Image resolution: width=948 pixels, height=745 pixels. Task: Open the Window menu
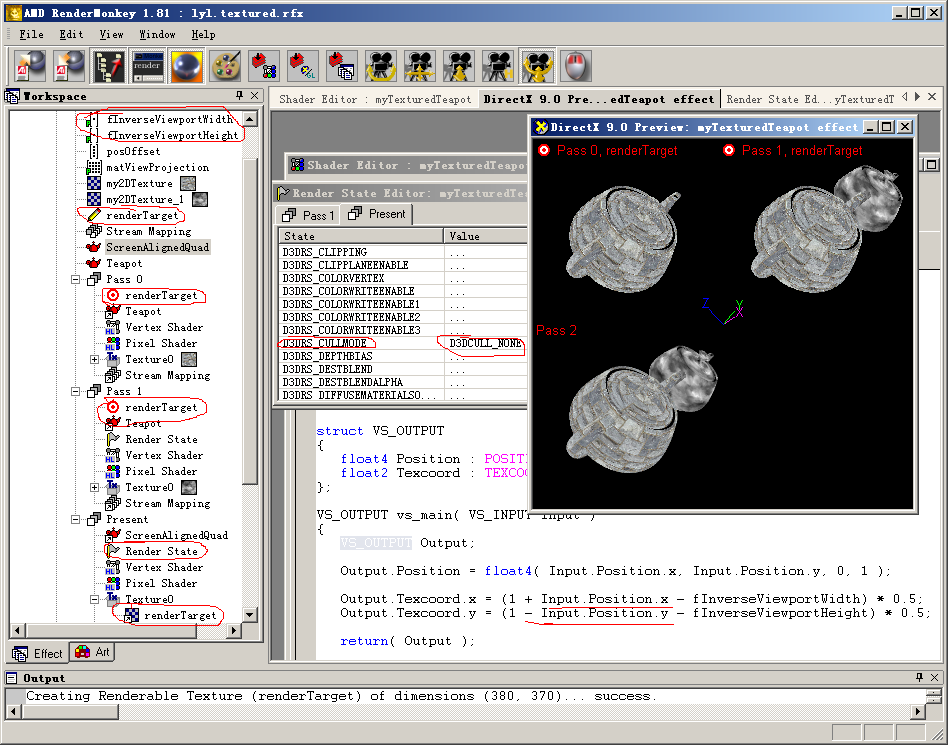157,34
